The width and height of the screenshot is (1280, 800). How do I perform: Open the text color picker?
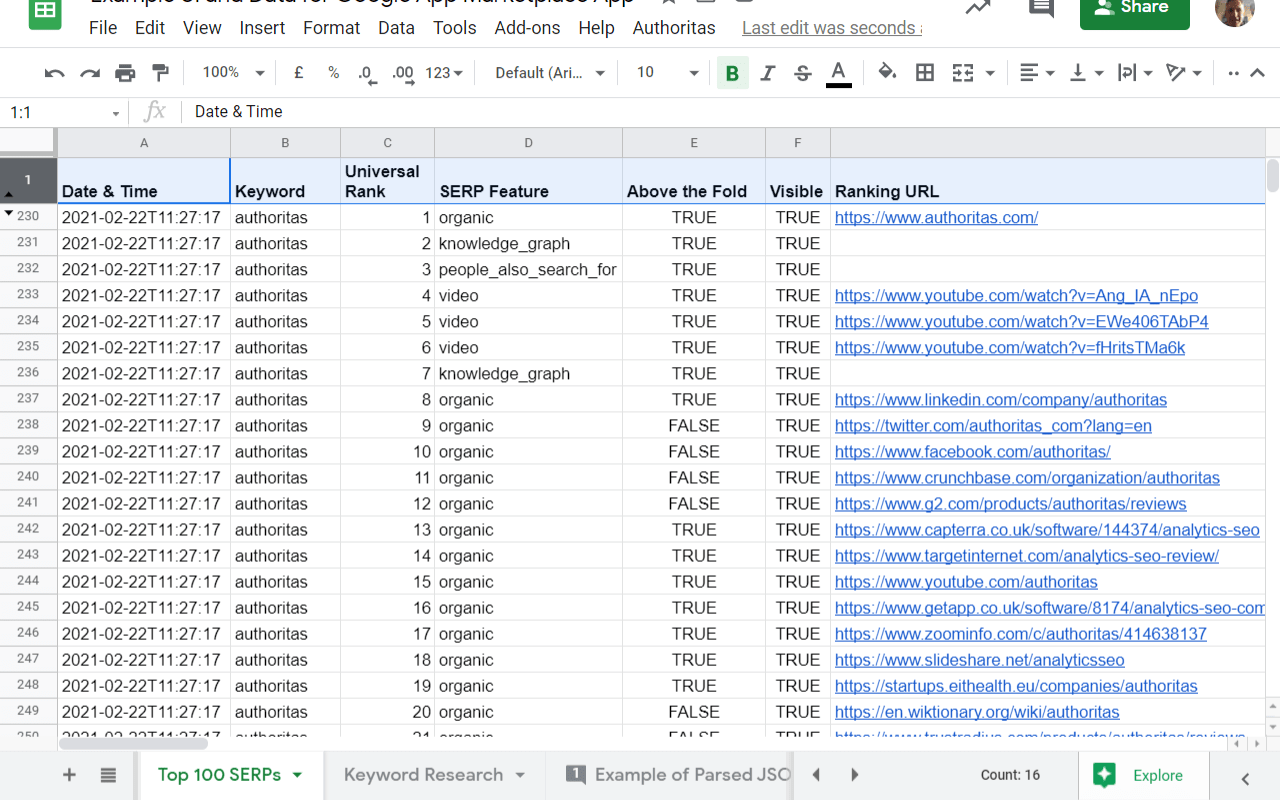coord(838,73)
